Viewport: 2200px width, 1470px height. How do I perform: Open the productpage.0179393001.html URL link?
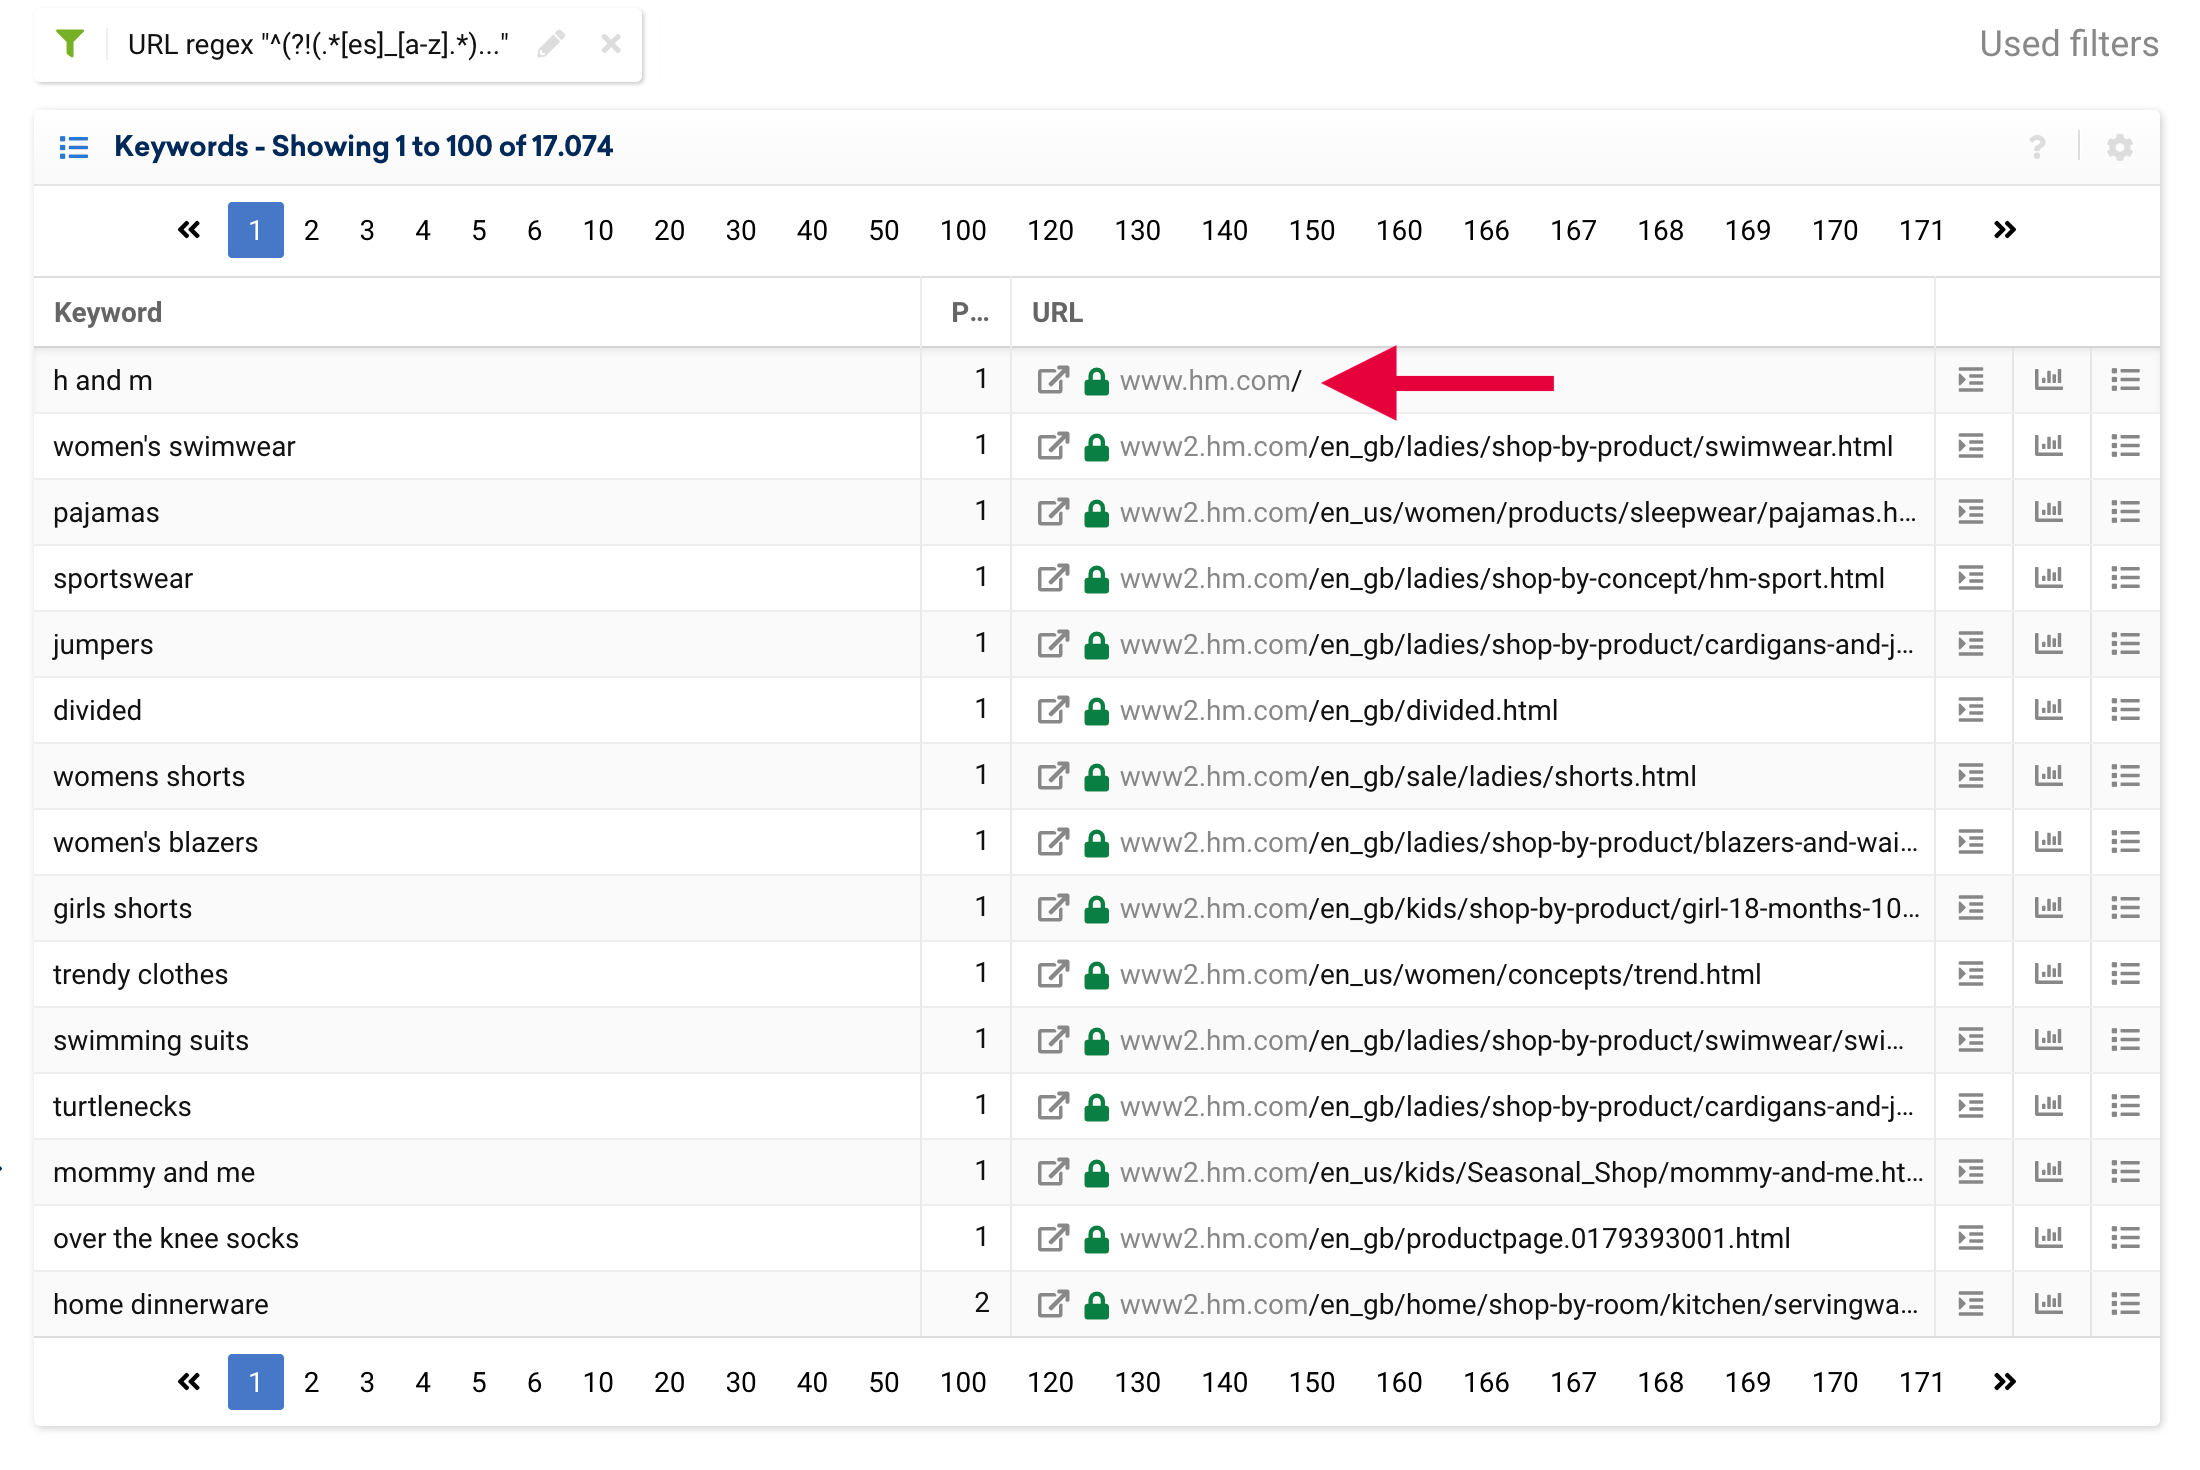(x=1455, y=1238)
